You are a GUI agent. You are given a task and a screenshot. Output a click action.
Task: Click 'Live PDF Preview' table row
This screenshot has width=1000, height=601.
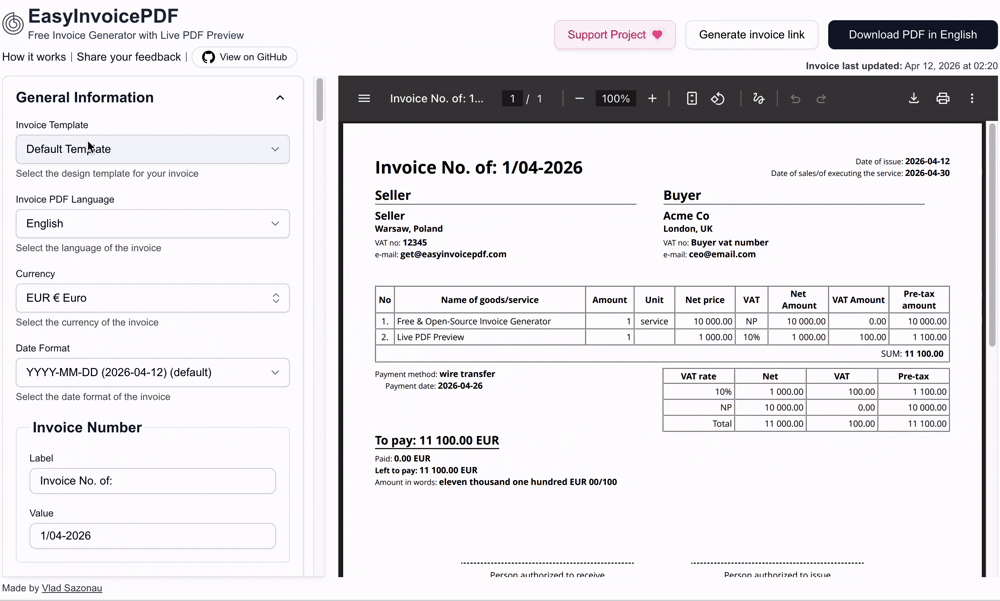662,337
